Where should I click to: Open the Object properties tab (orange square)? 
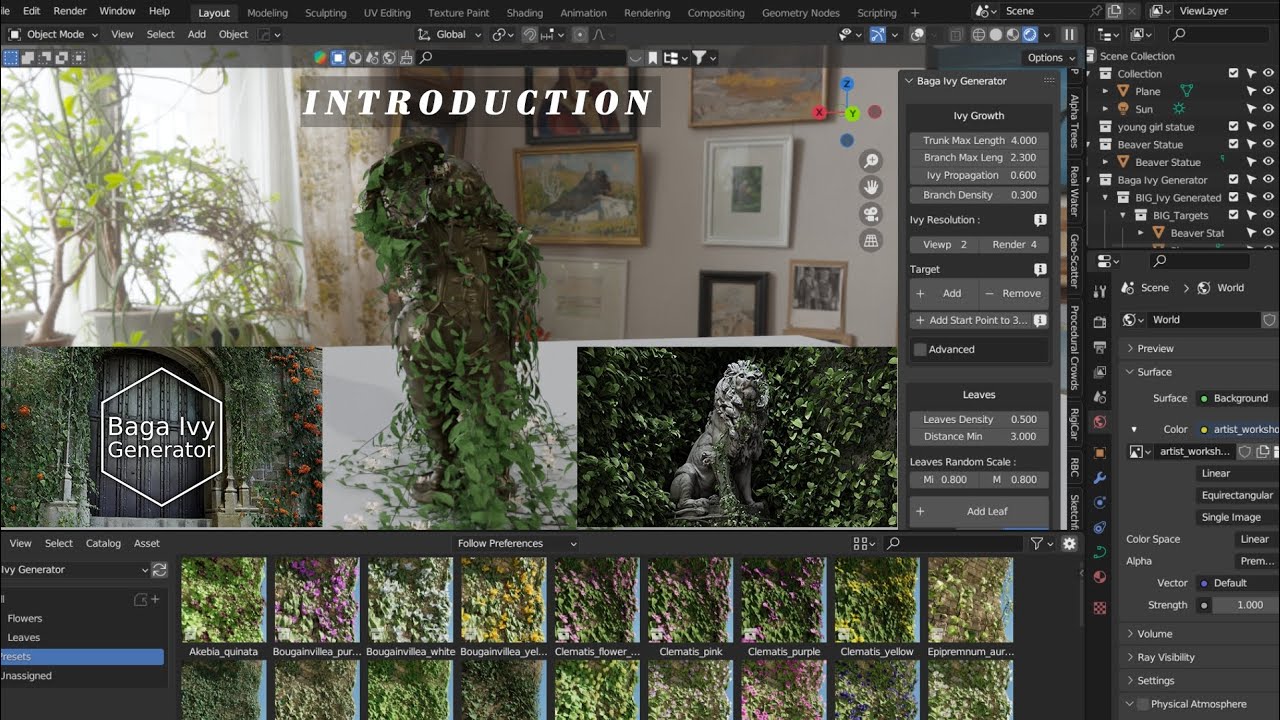pyautogui.click(x=1100, y=452)
